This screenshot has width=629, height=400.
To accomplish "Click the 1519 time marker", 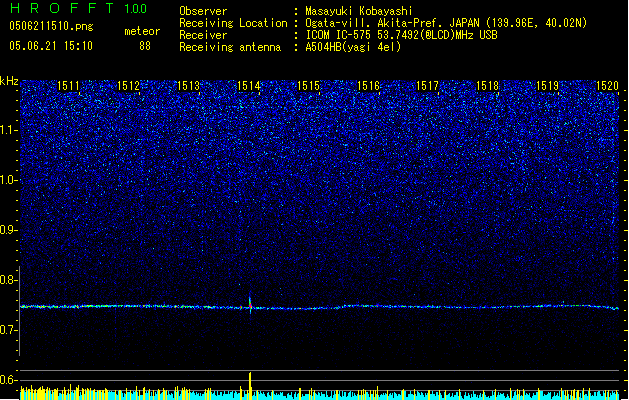I will click(x=547, y=86).
